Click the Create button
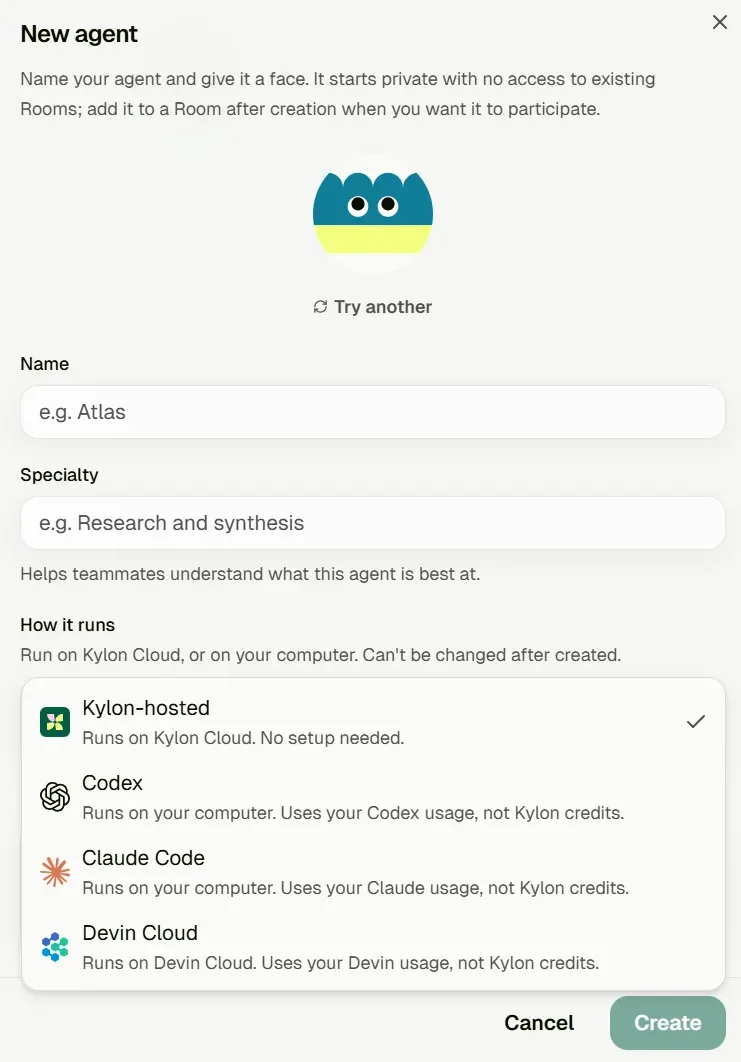741x1062 pixels. (x=667, y=1023)
